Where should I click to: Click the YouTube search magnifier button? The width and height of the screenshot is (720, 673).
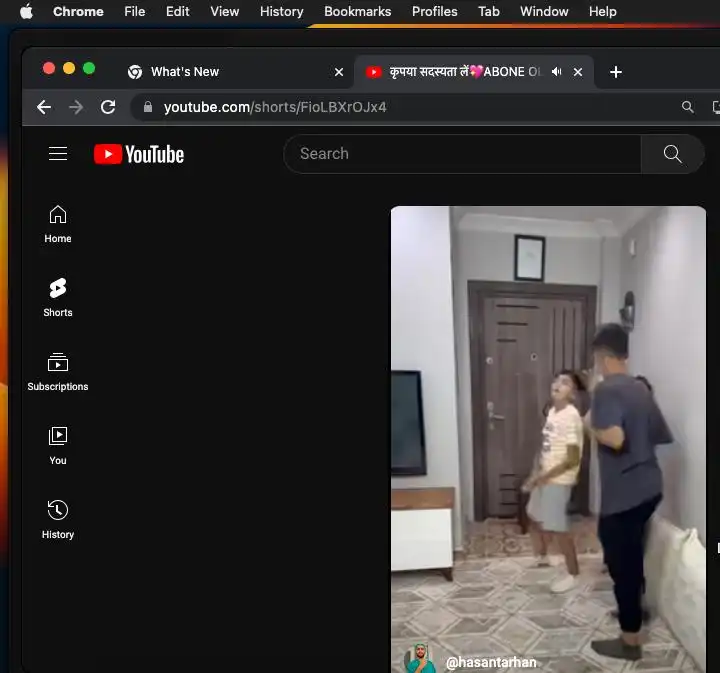[672, 154]
